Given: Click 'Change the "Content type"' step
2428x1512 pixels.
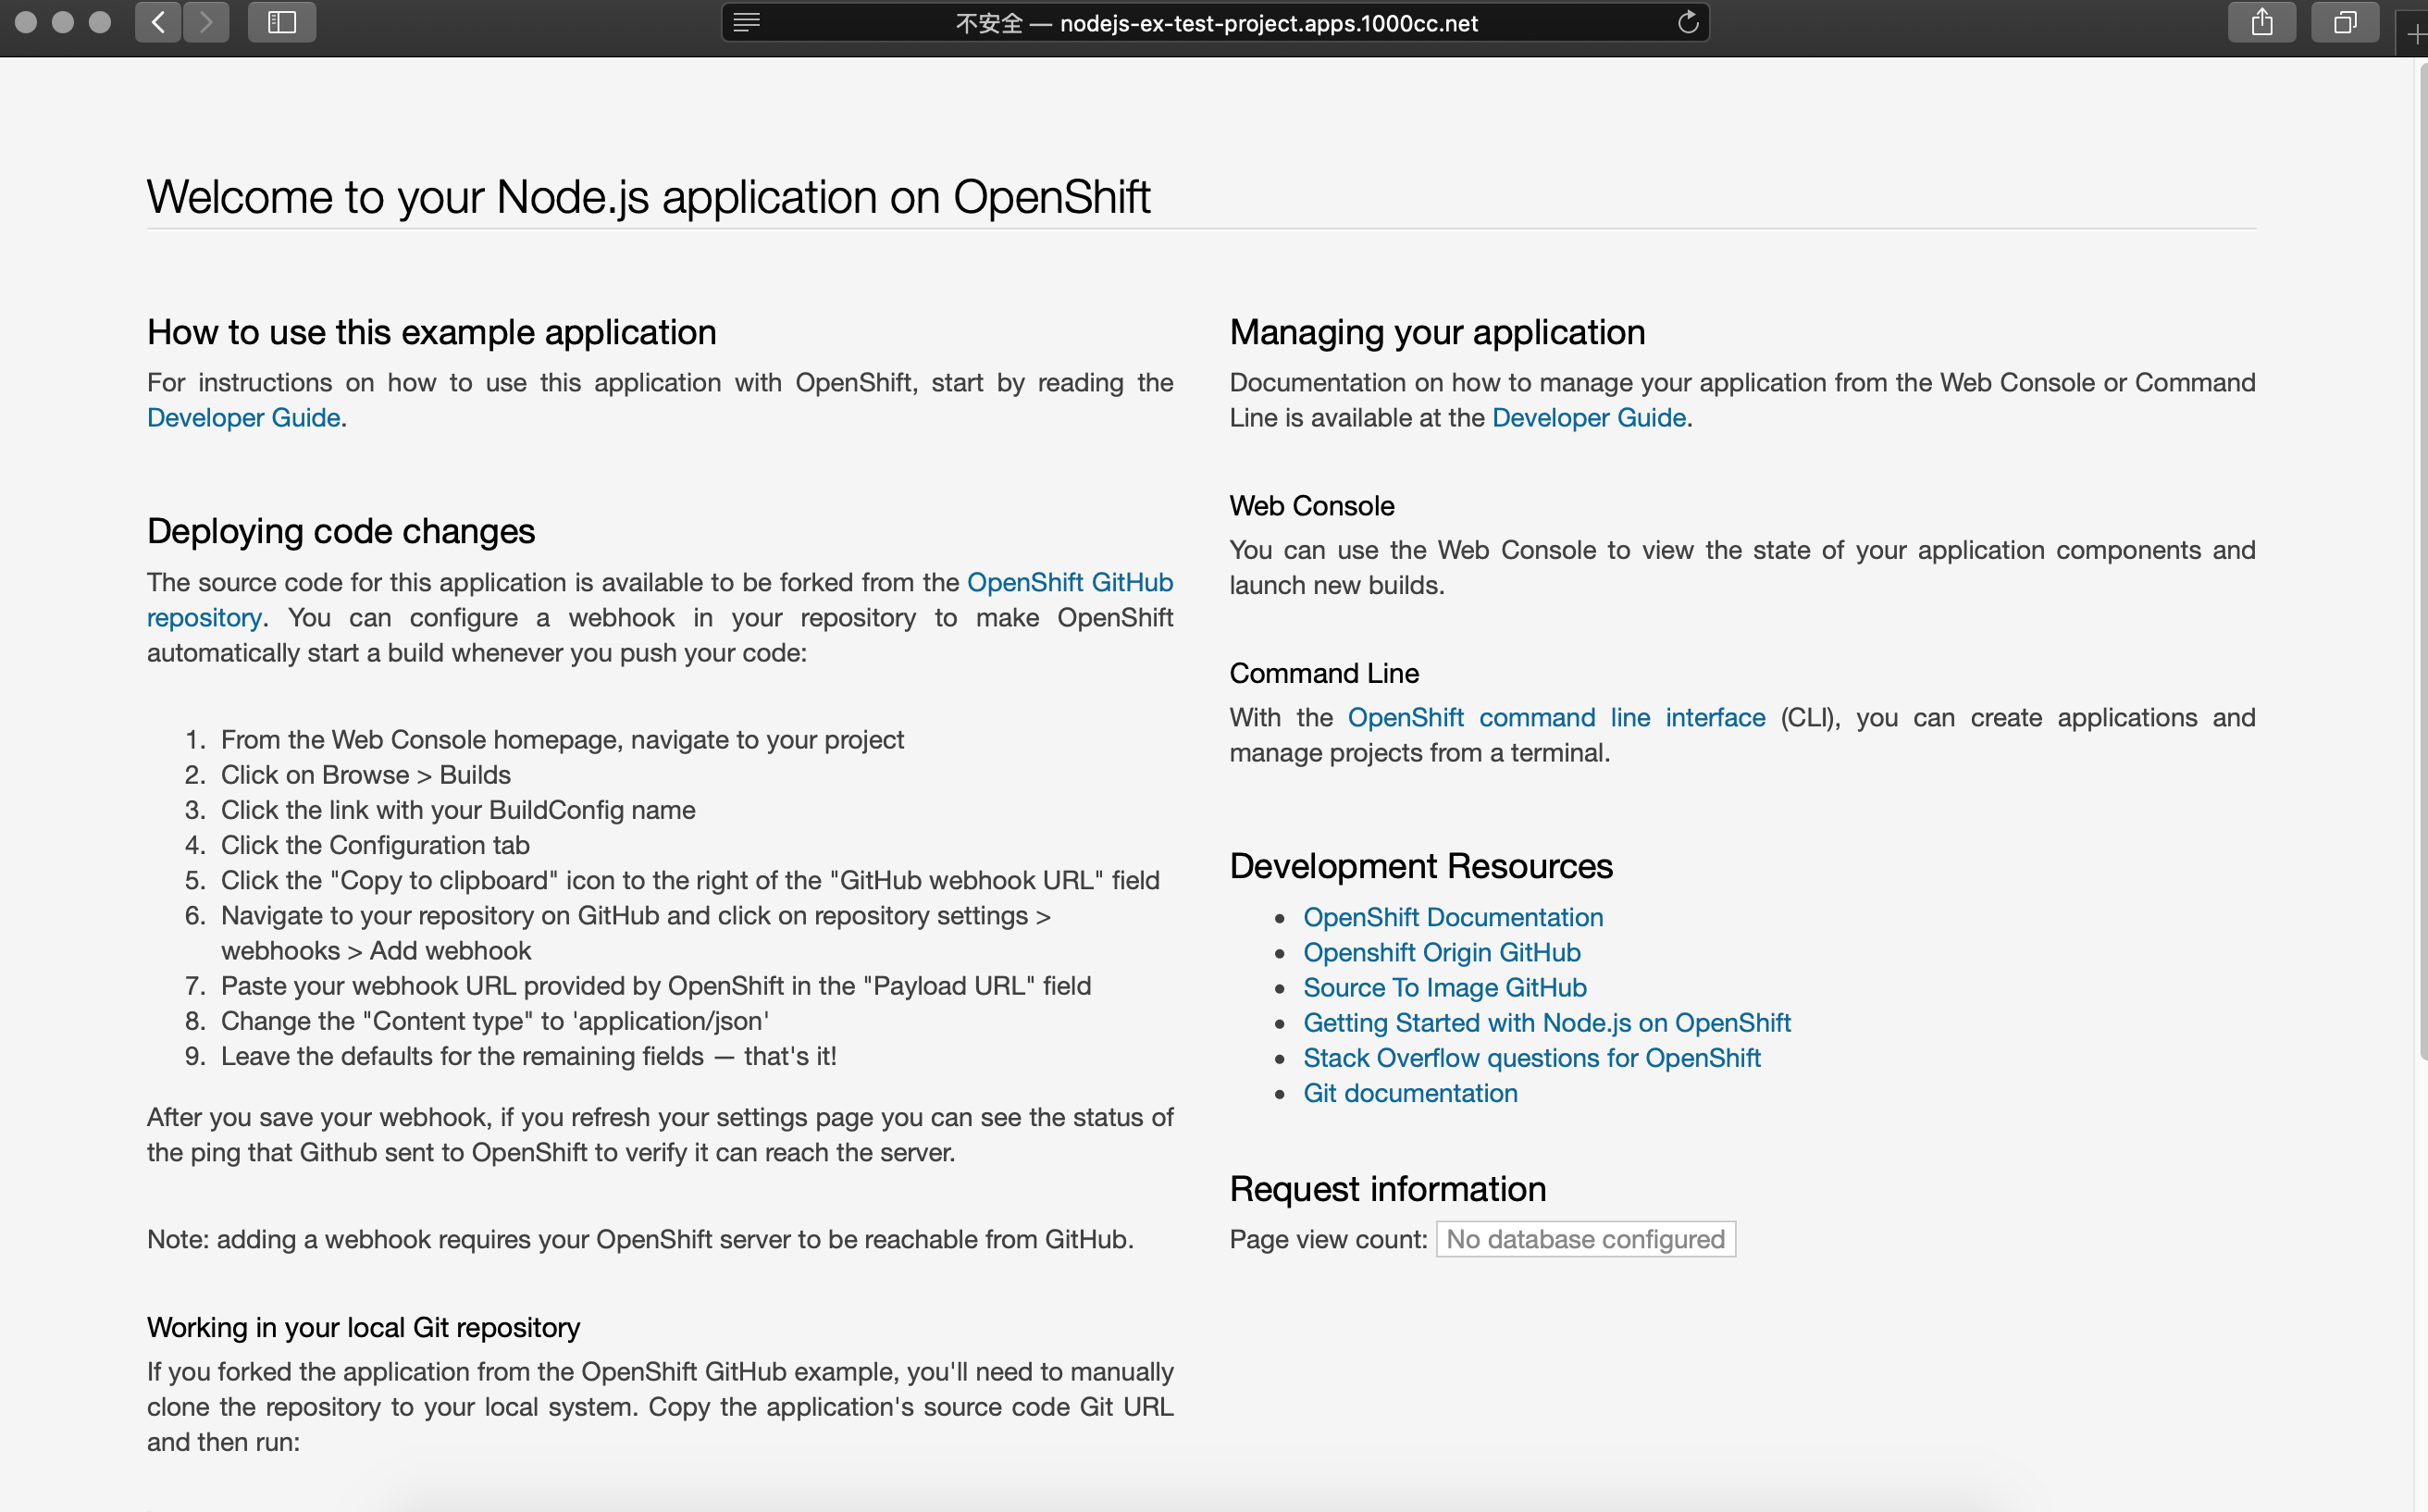Looking at the screenshot, I should tap(495, 1021).
